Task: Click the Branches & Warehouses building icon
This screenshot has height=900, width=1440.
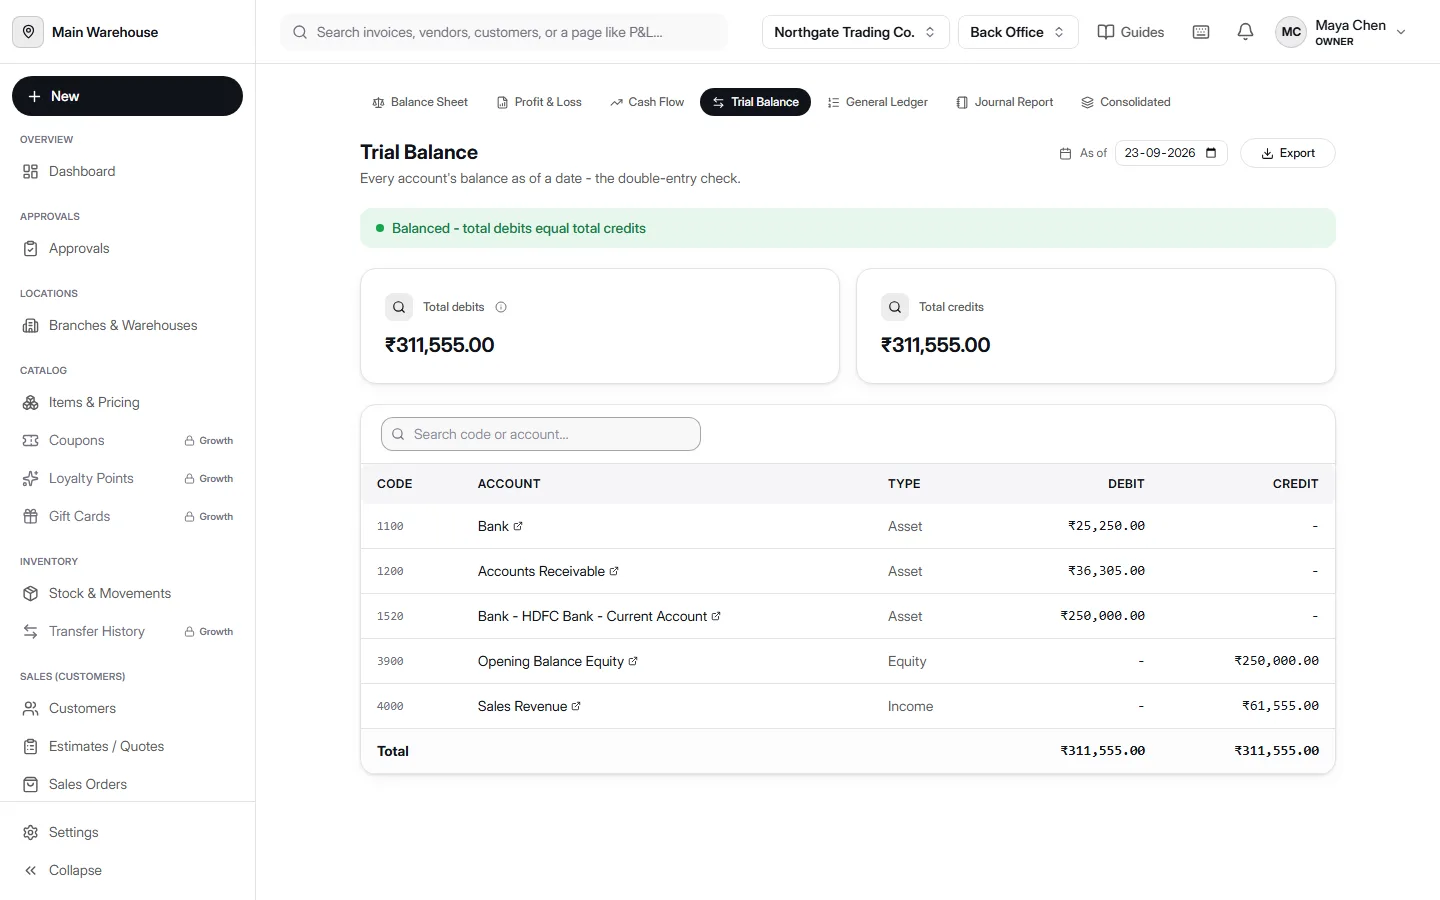Action: (31, 325)
